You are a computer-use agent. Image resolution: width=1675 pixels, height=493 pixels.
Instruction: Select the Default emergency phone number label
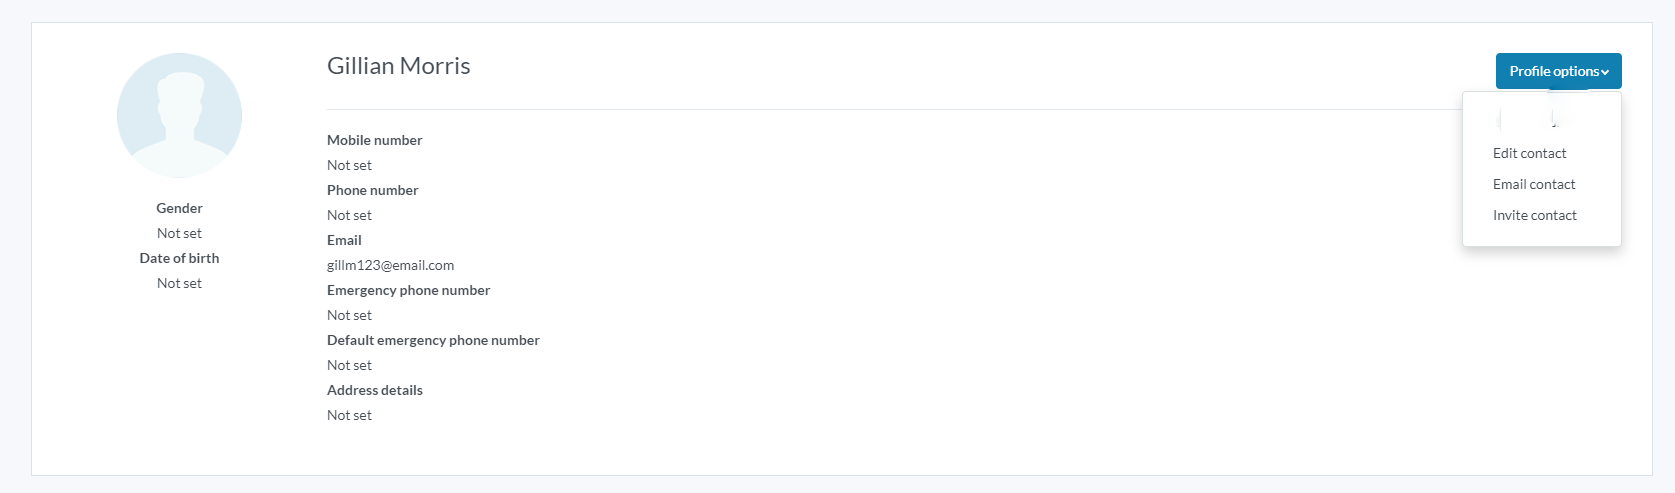(433, 340)
